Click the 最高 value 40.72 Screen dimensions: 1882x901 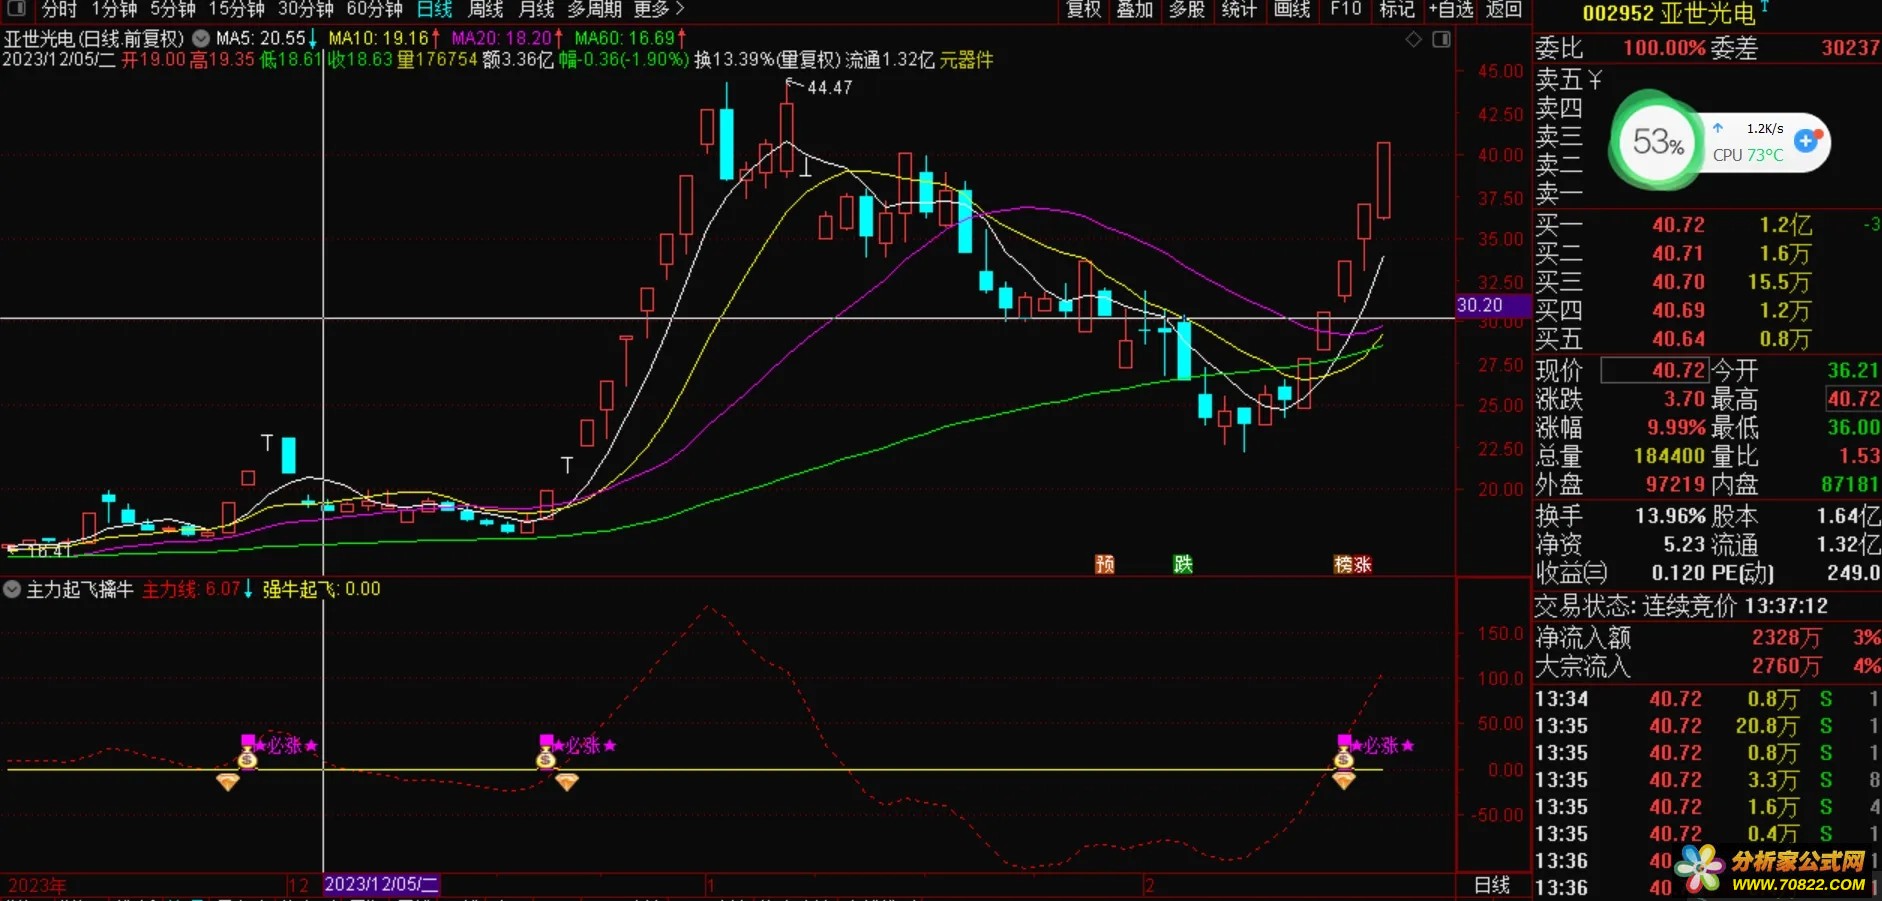[x=1854, y=399]
